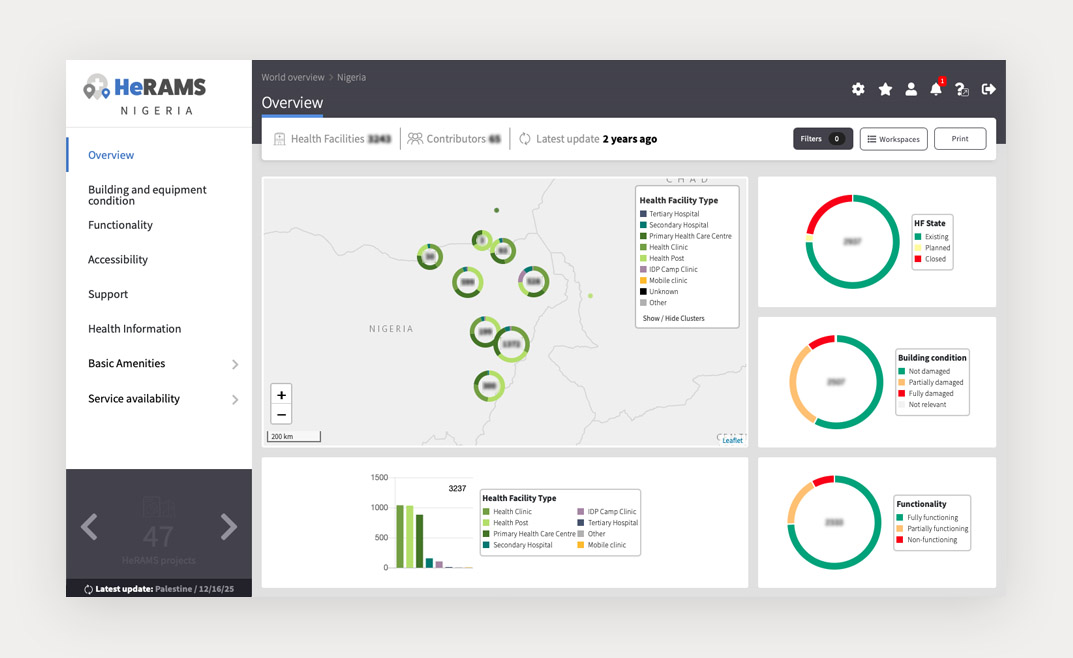
Task: Click the logout icon
Action: pos(989,89)
